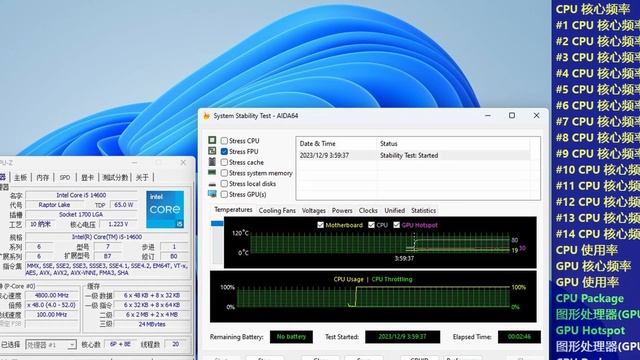Click the 4800.00 MHz core speed value

[51, 296]
